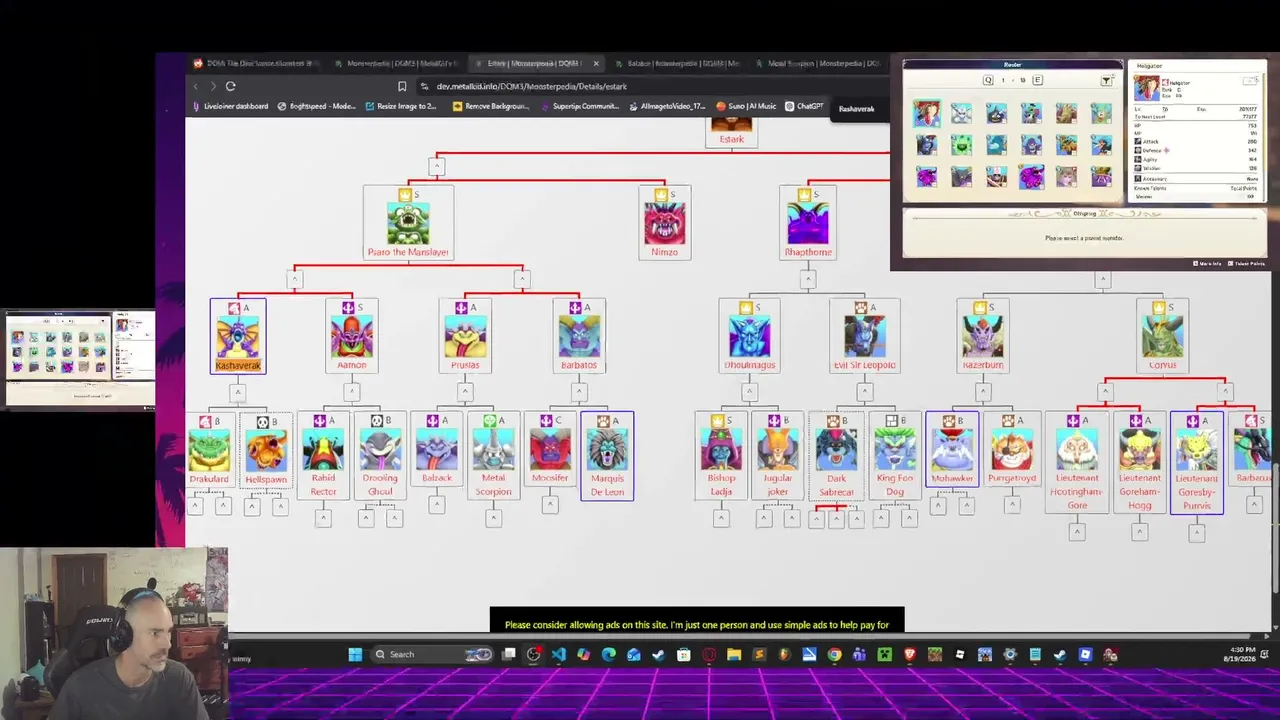Open the Windows Start menu
The width and height of the screenshot is (1280, 720).
pos(355,655)
